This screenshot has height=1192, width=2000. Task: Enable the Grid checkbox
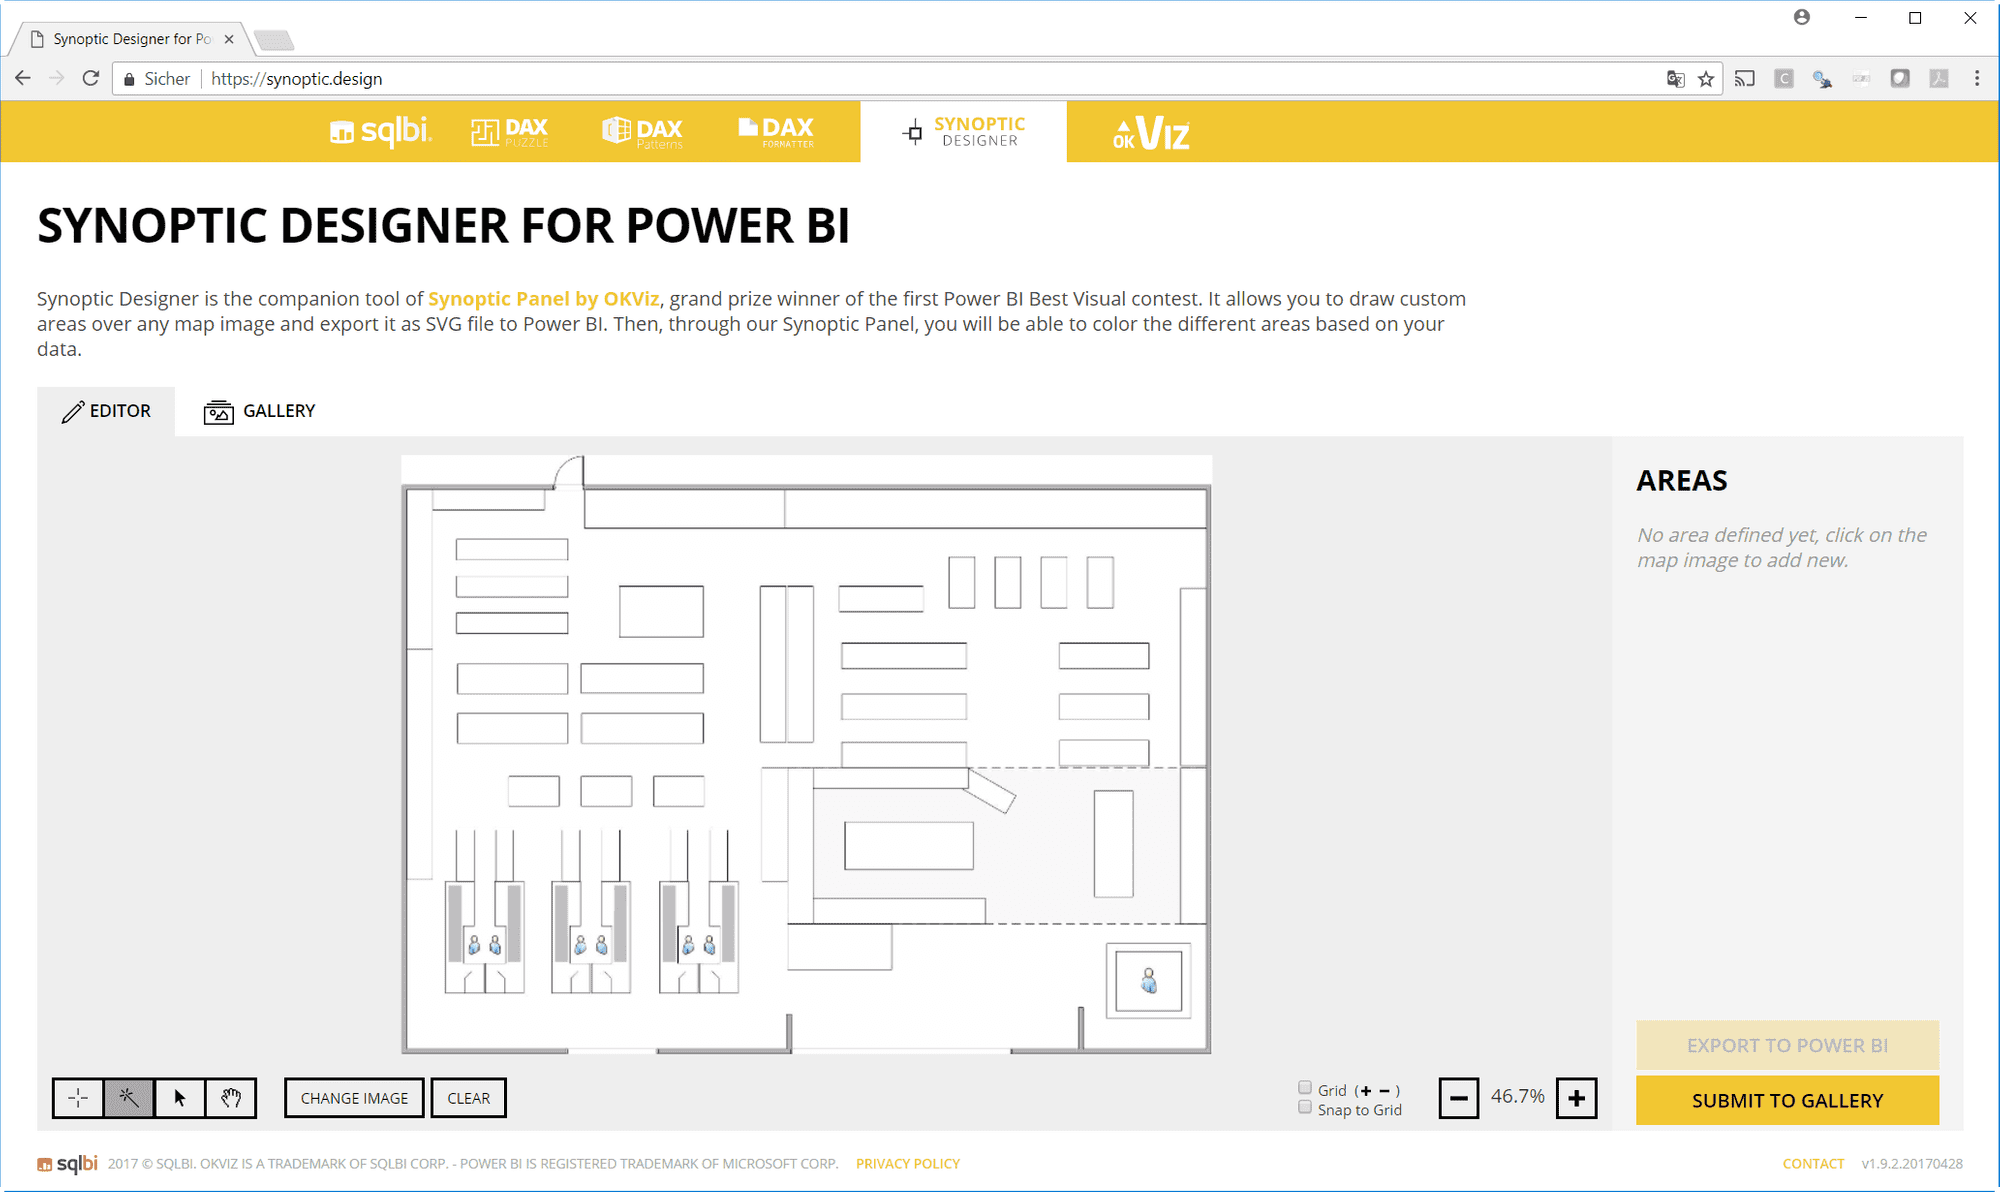click(1305, 1088)
